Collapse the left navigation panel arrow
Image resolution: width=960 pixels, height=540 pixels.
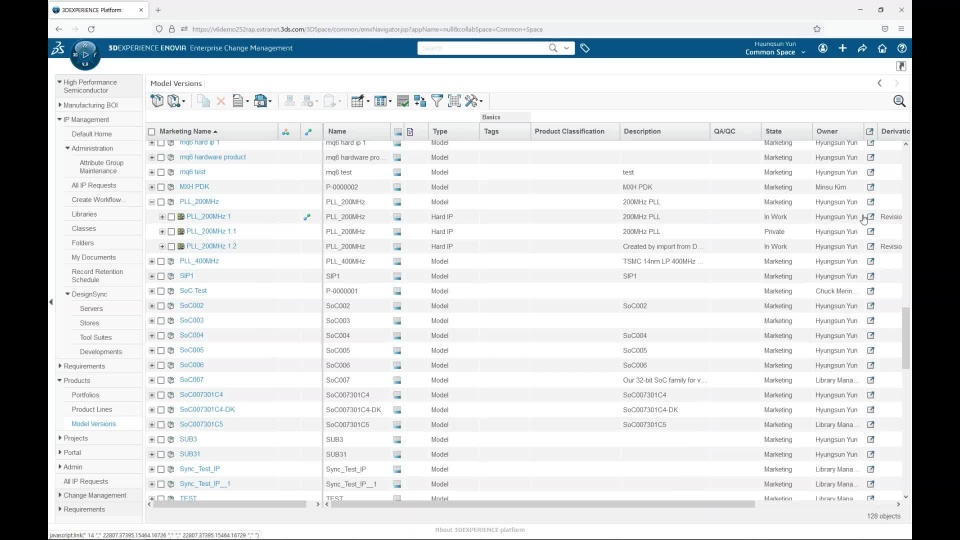[51, 302]
